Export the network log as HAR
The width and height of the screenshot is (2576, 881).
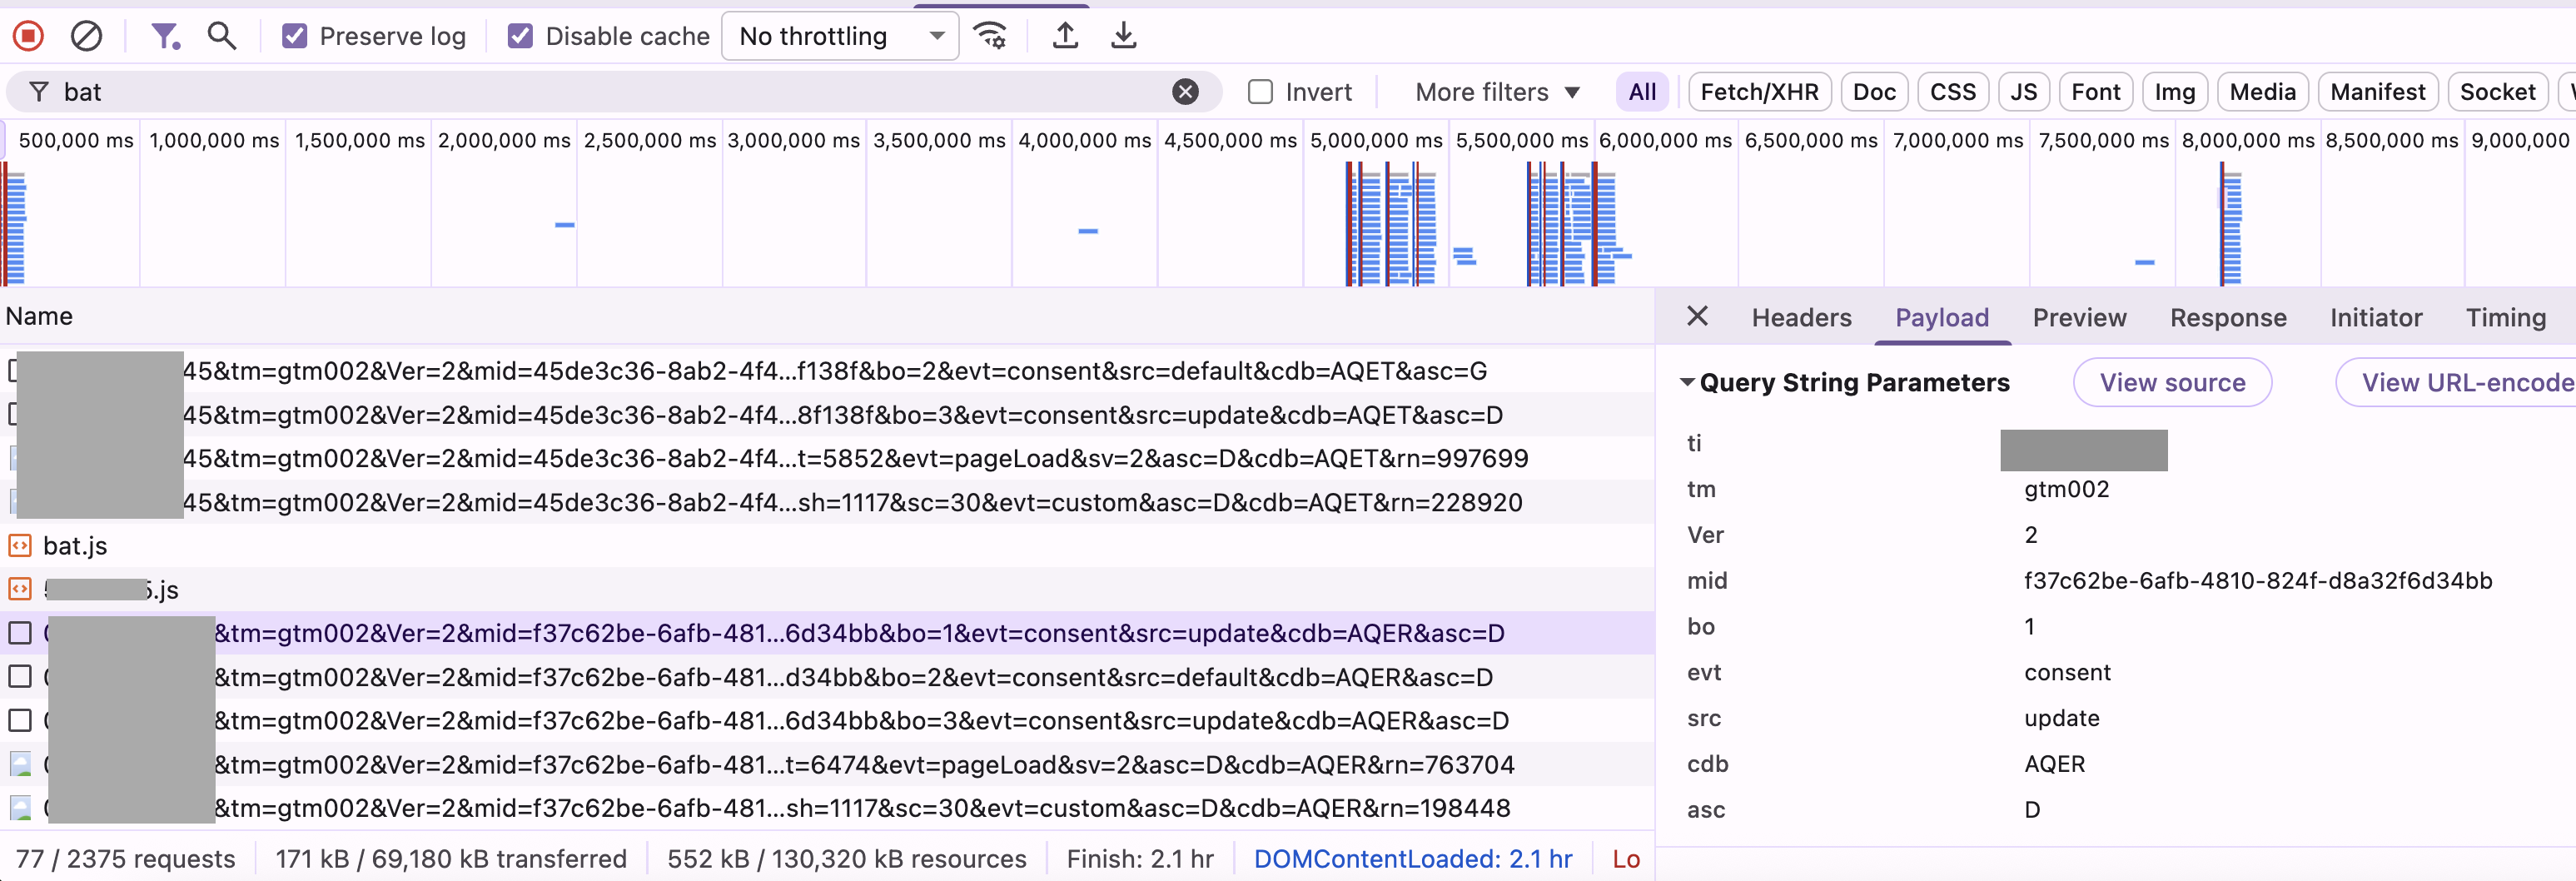click(1123, 35)
